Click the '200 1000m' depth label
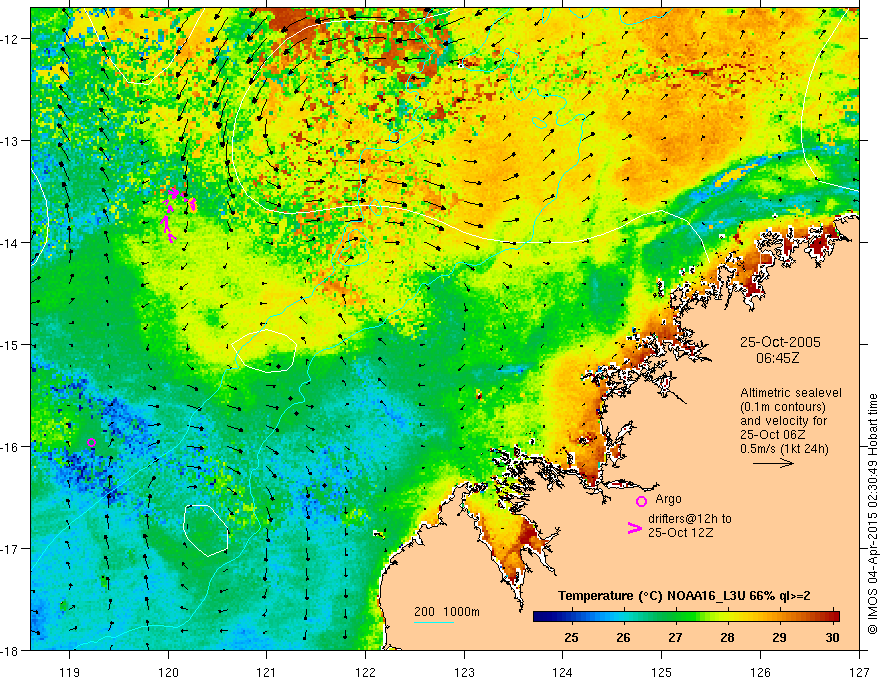Viewport: 880px width, 680px height. click(447, 612)
